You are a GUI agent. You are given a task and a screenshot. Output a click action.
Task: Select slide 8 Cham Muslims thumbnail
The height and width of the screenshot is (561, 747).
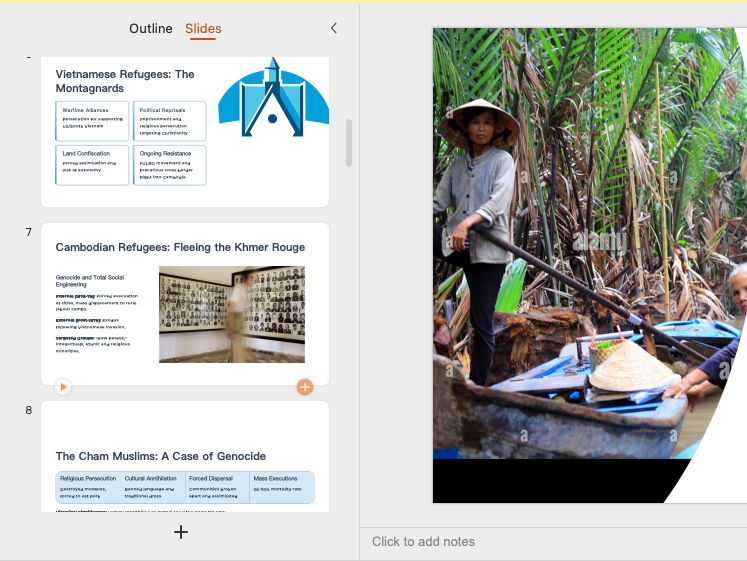185,456
